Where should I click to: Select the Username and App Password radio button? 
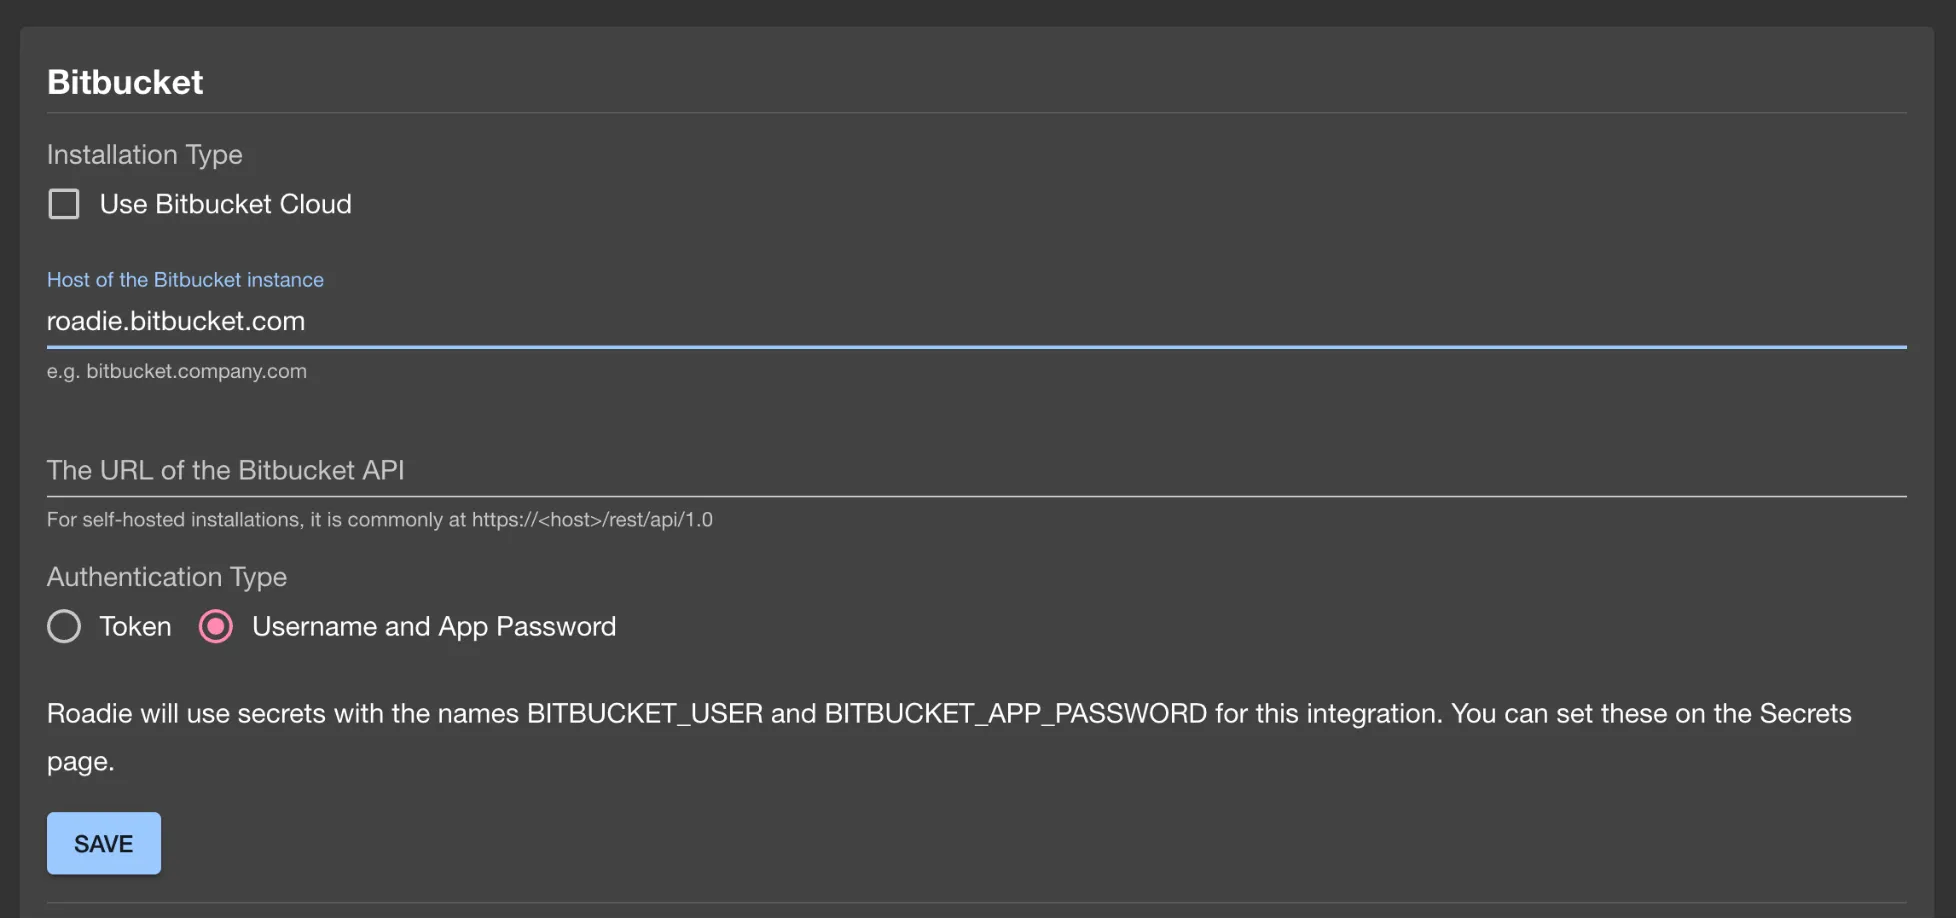(216, 627)
